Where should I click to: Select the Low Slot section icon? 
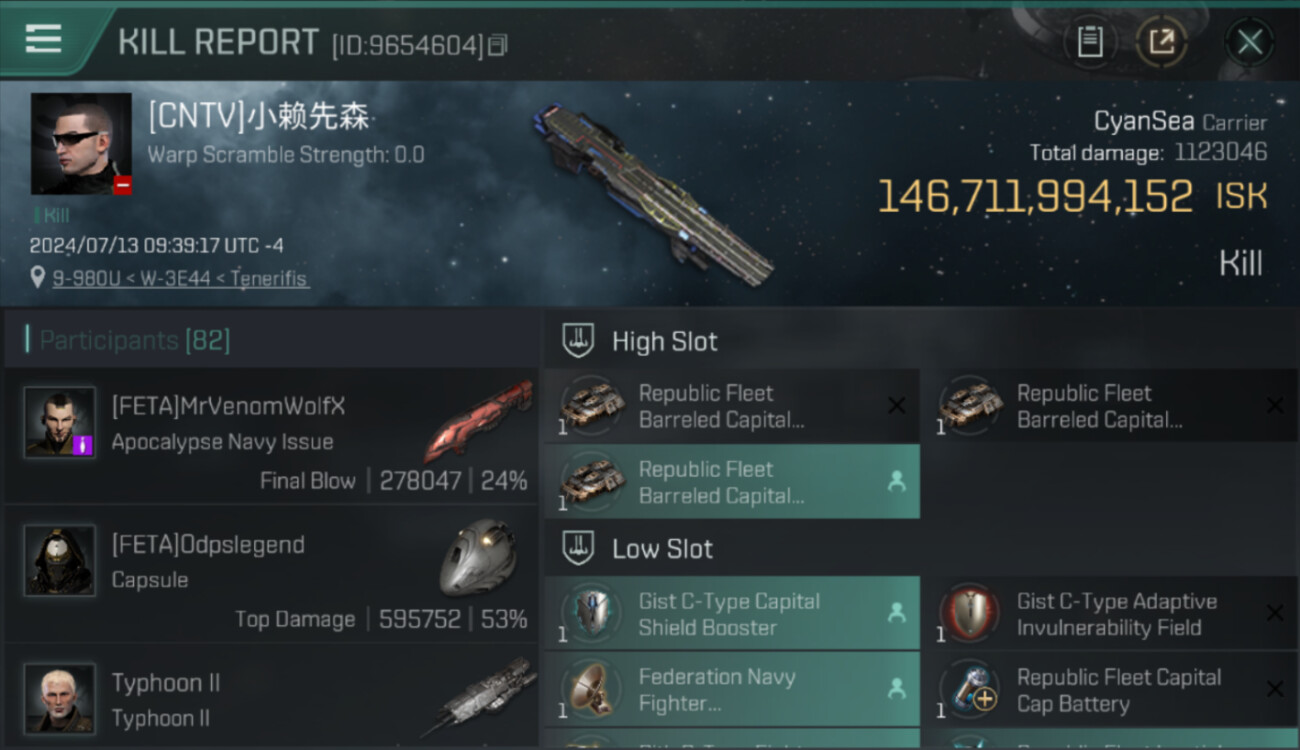pos(578,548)
